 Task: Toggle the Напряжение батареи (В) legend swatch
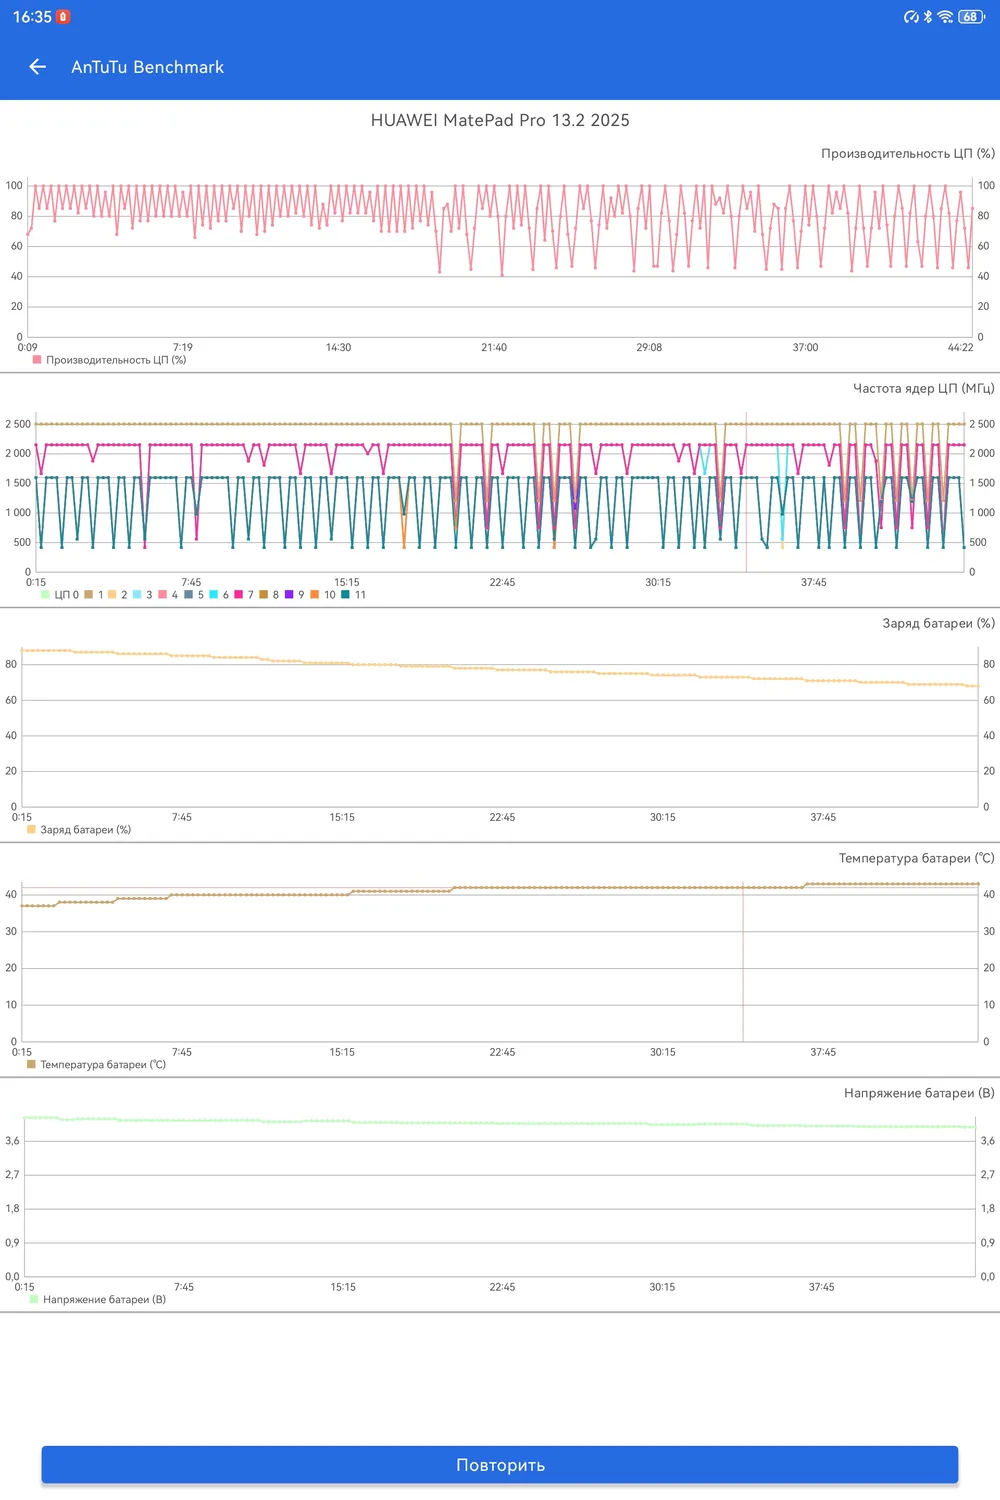tap(34, 1299)
